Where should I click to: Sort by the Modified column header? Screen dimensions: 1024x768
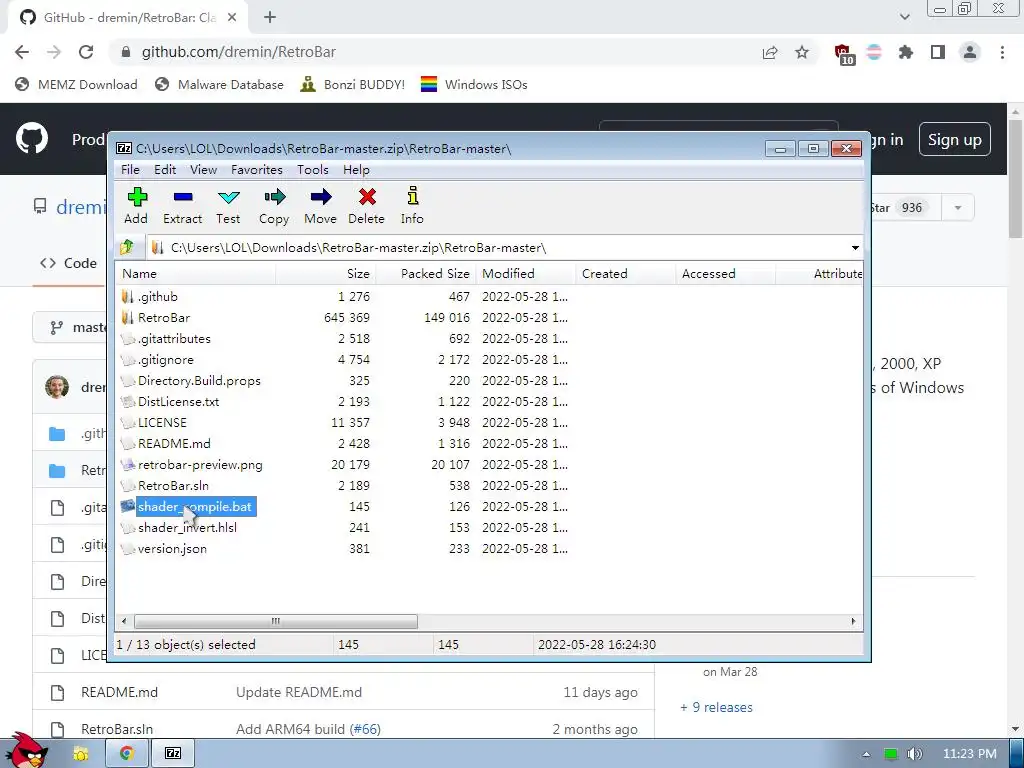pos(526,274)
